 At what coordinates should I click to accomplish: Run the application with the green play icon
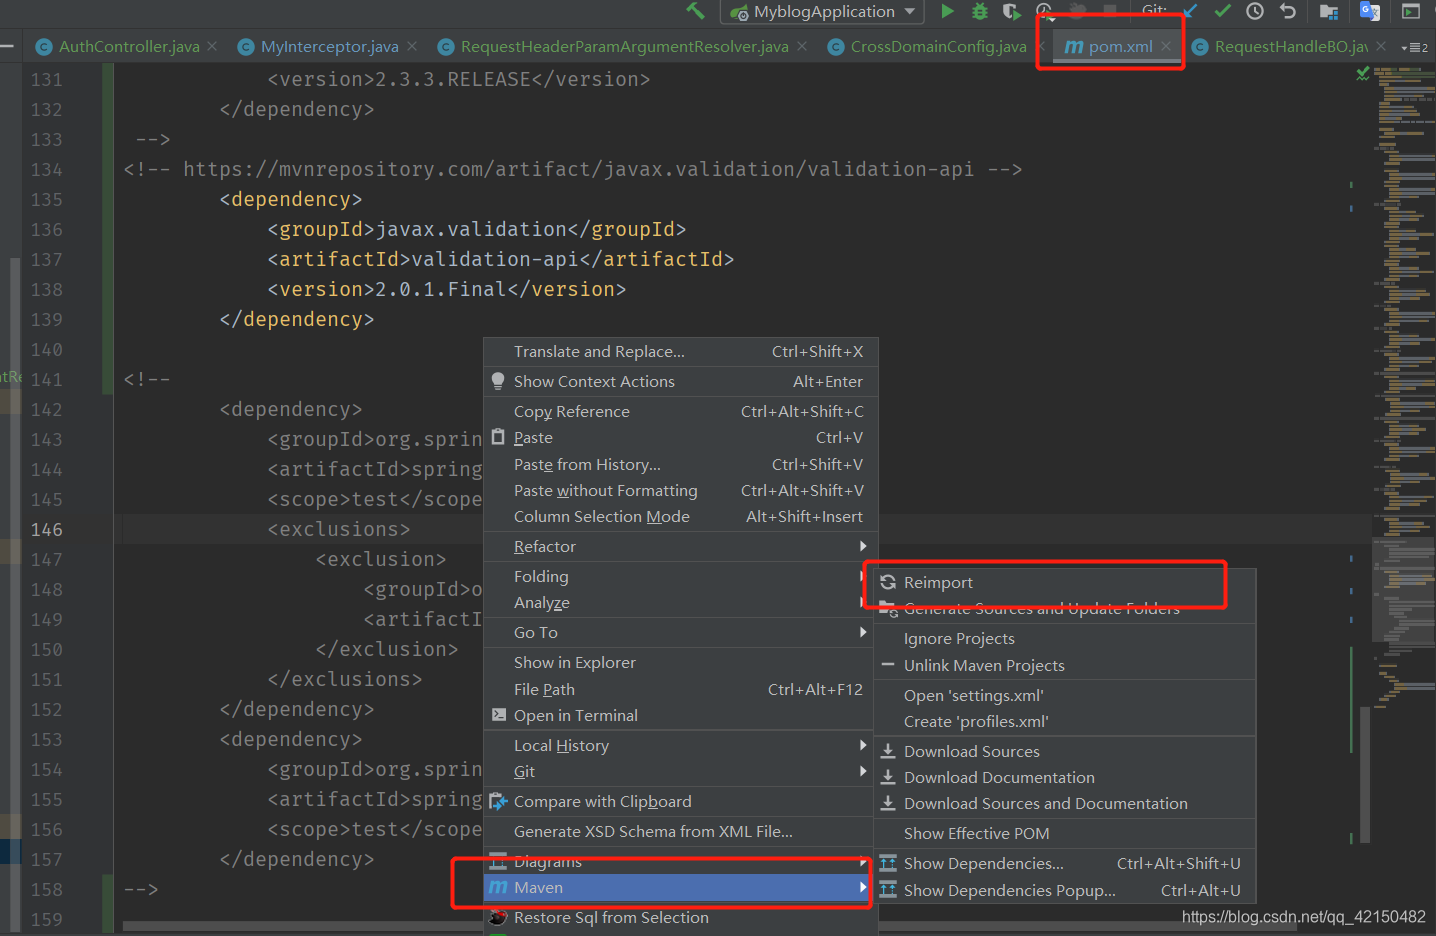pyautogui.click(x=947, y=11)
